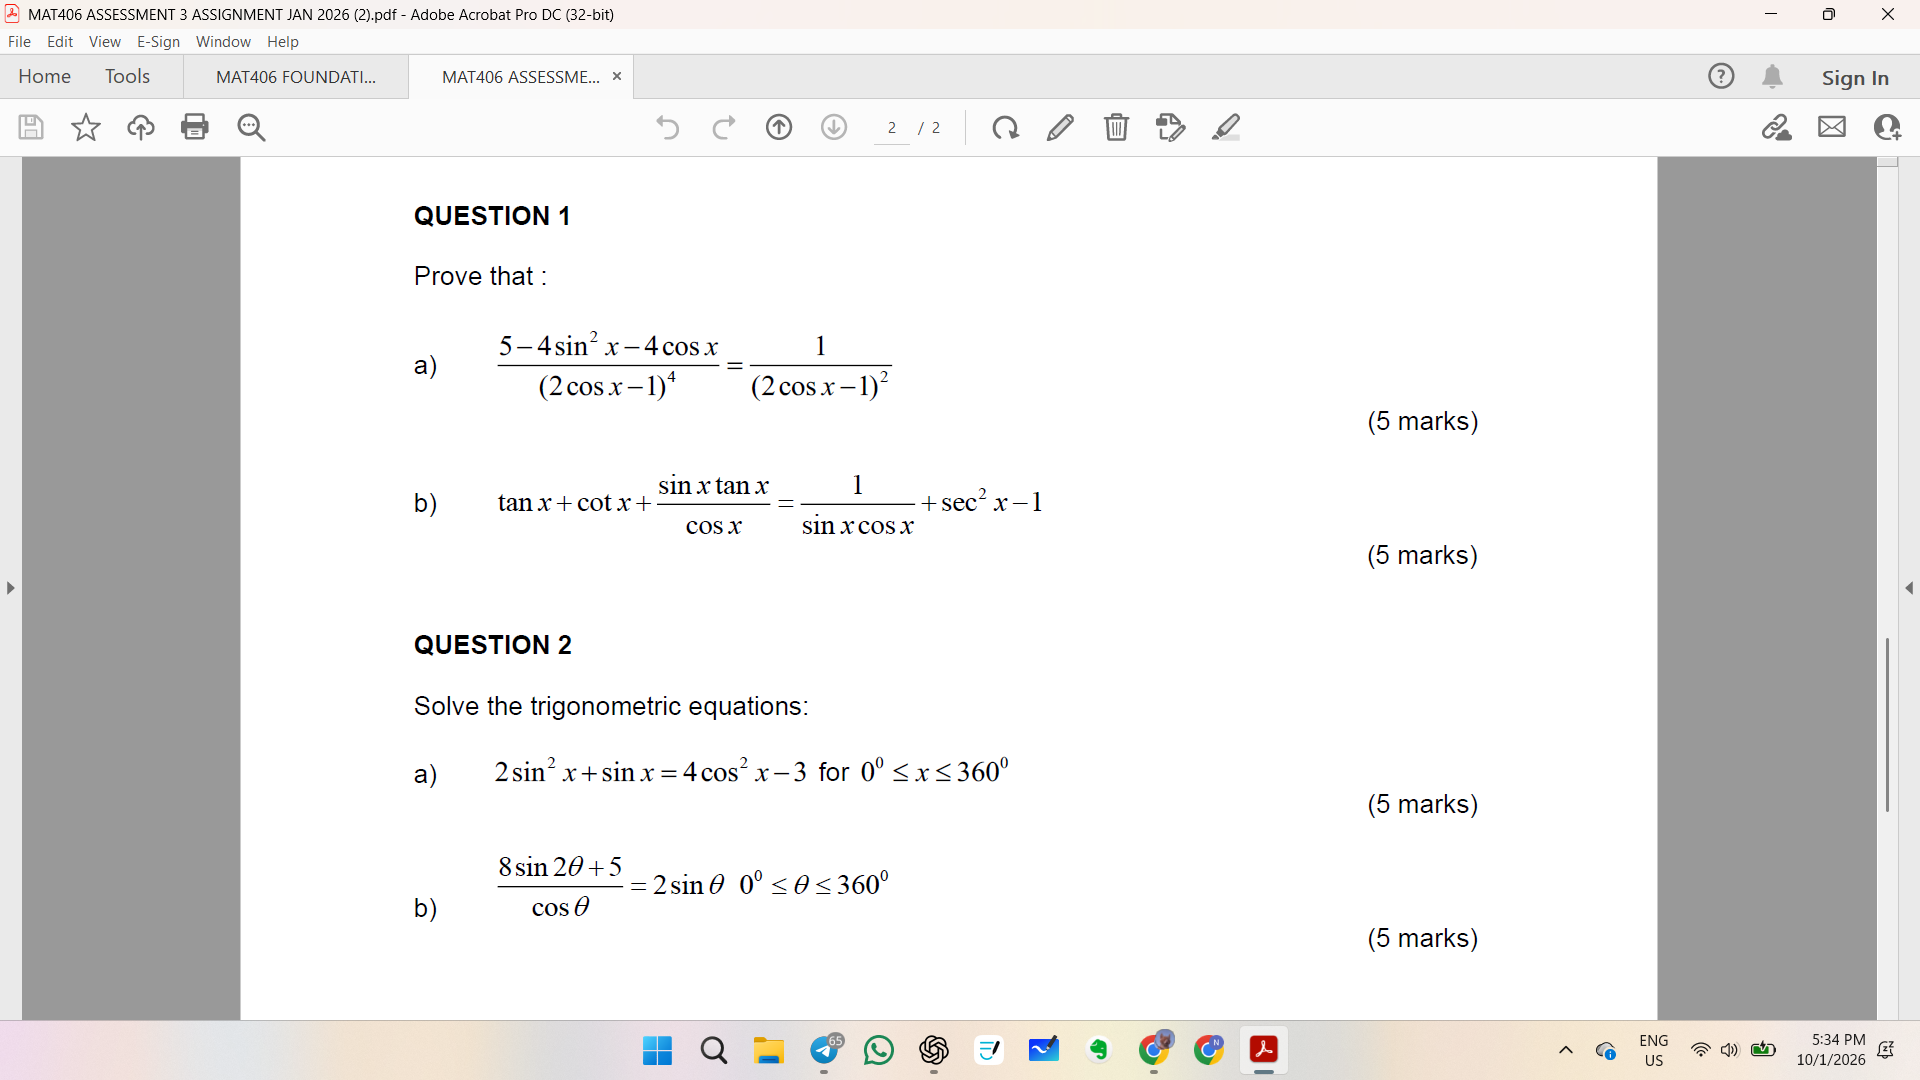Expand the left navigation pane

[10, 588]
